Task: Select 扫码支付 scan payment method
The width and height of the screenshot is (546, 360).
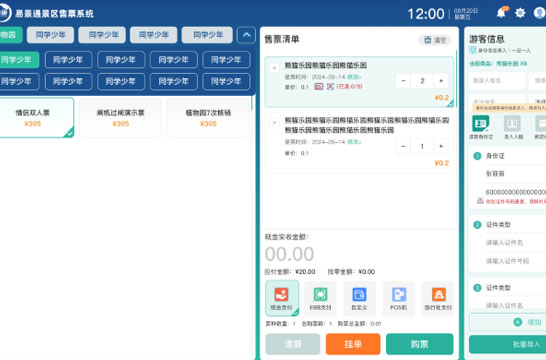Action: 320,299
